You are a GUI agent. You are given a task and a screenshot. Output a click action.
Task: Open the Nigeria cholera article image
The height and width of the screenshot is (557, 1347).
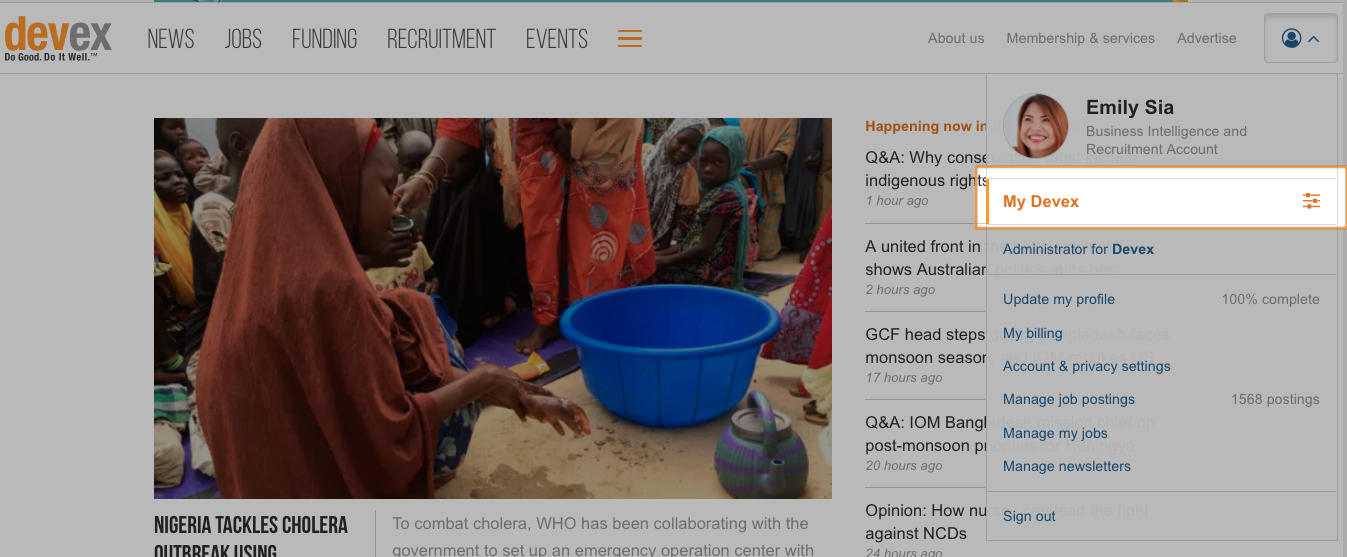click(x=493, y=308)
